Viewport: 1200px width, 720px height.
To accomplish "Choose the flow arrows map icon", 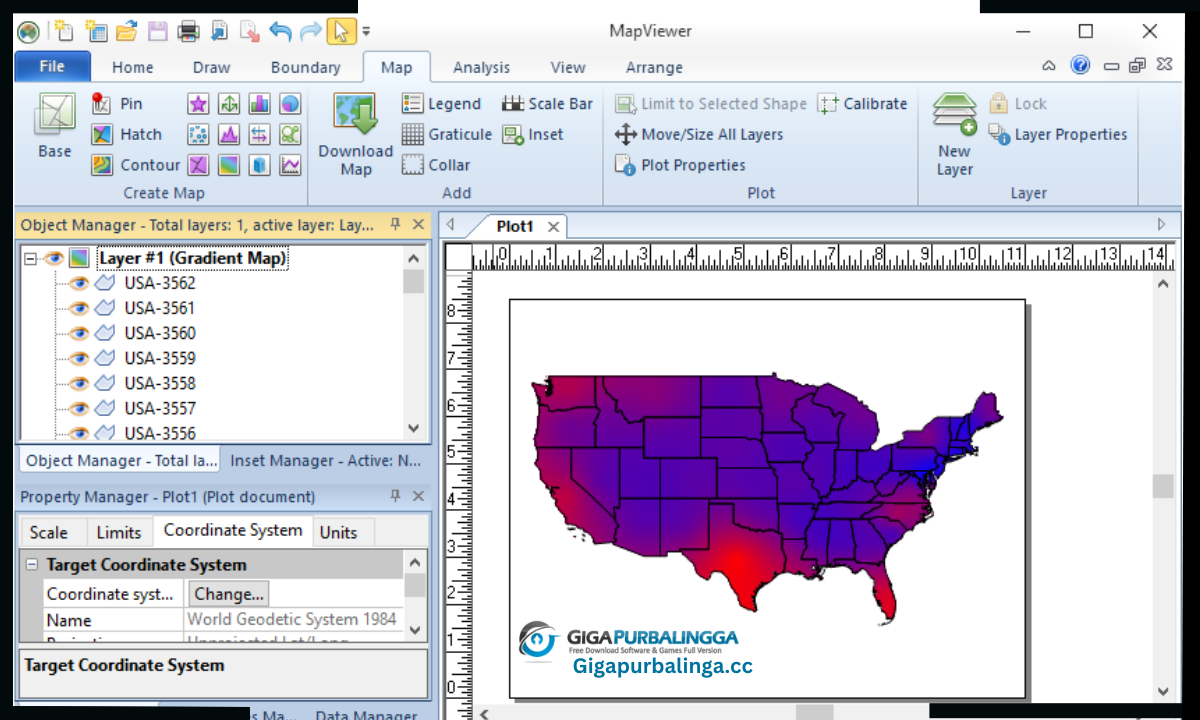I will click(x=260, y=134).
